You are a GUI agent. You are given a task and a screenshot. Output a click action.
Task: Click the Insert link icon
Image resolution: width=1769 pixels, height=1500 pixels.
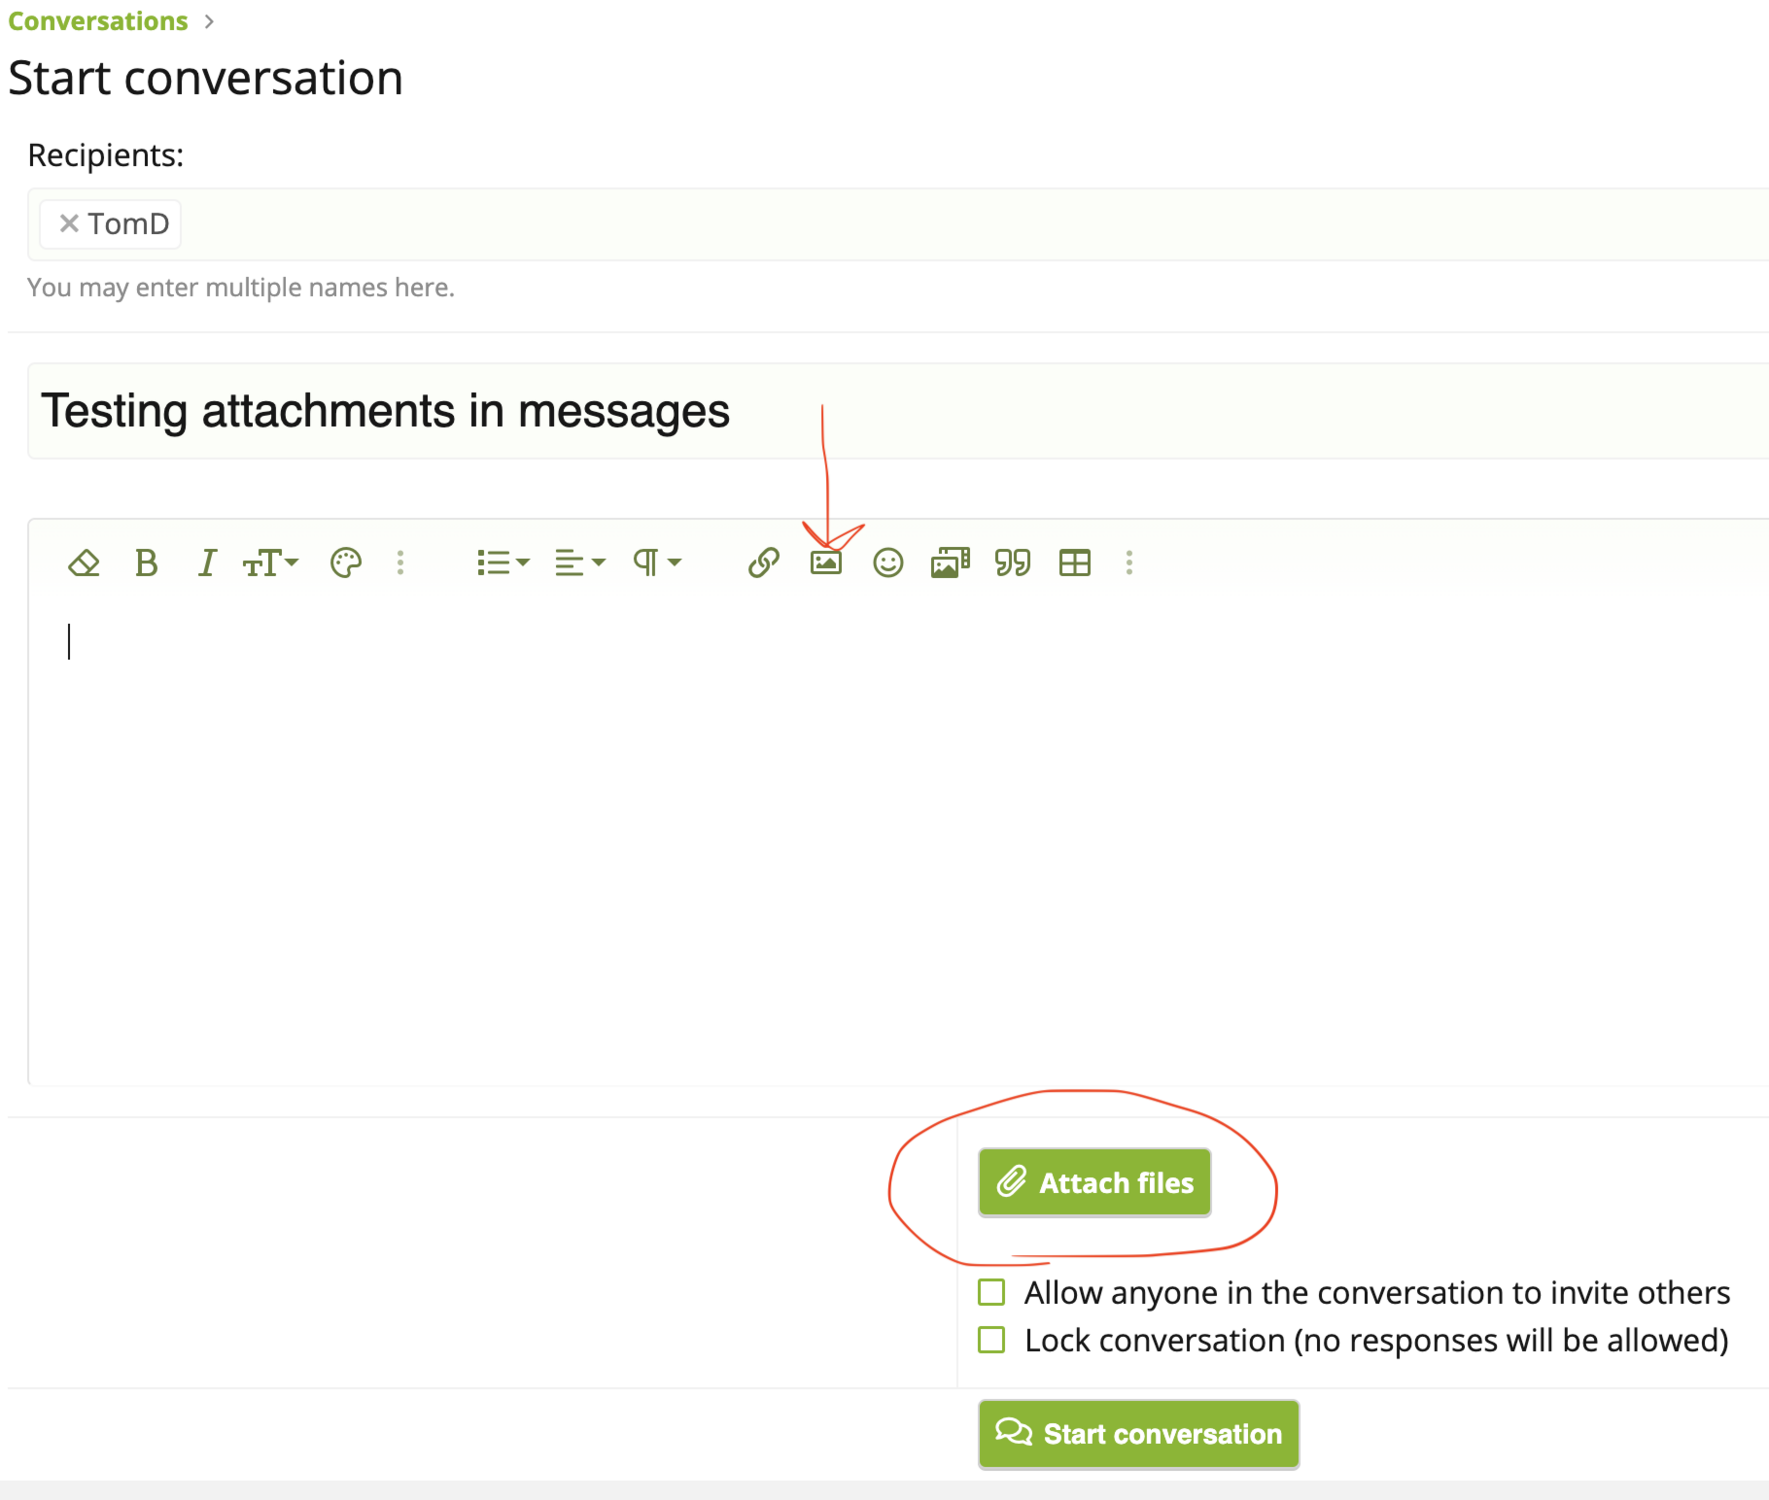(x=763, y=563)
